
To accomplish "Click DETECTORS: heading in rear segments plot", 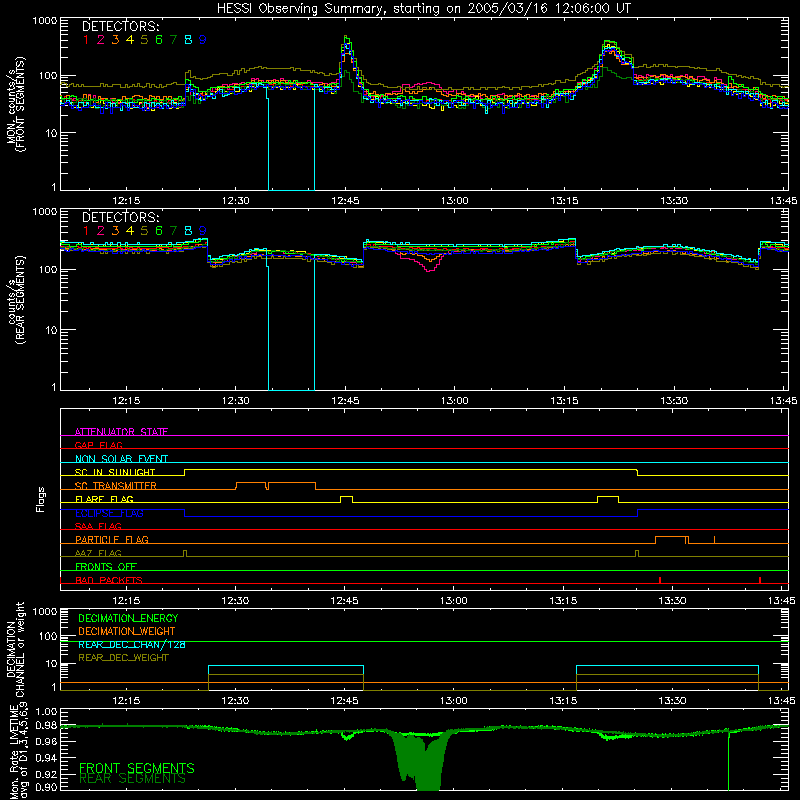I will point(121,217).
